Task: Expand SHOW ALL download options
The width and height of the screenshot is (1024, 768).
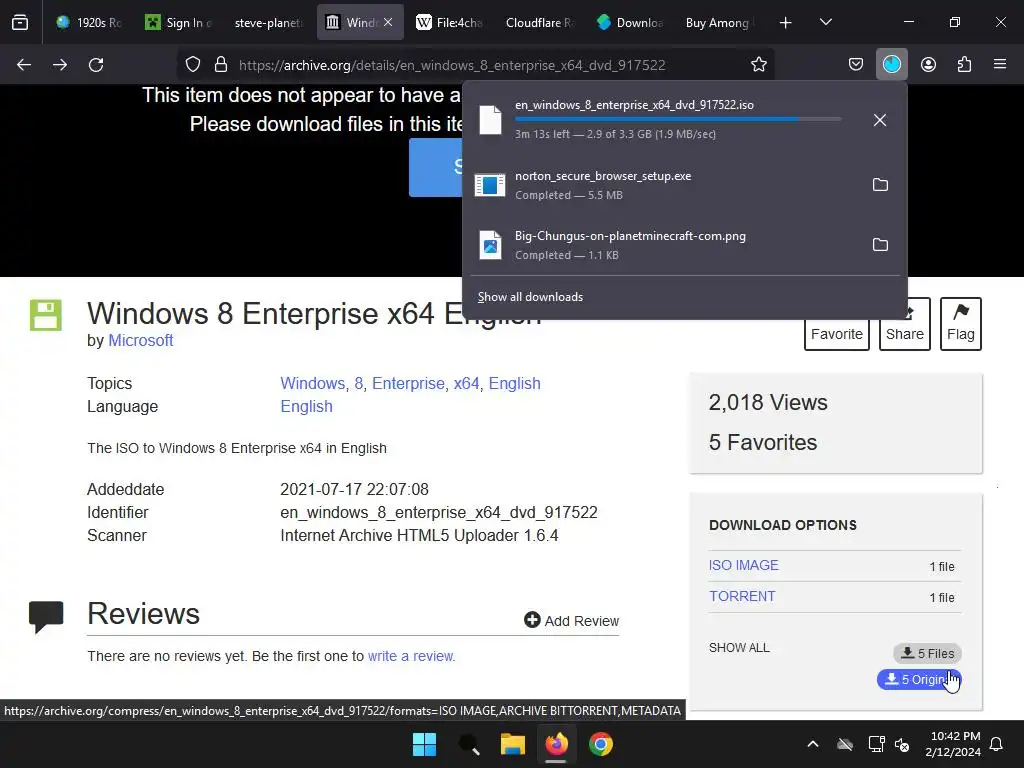Action: (x=739, y=648)
